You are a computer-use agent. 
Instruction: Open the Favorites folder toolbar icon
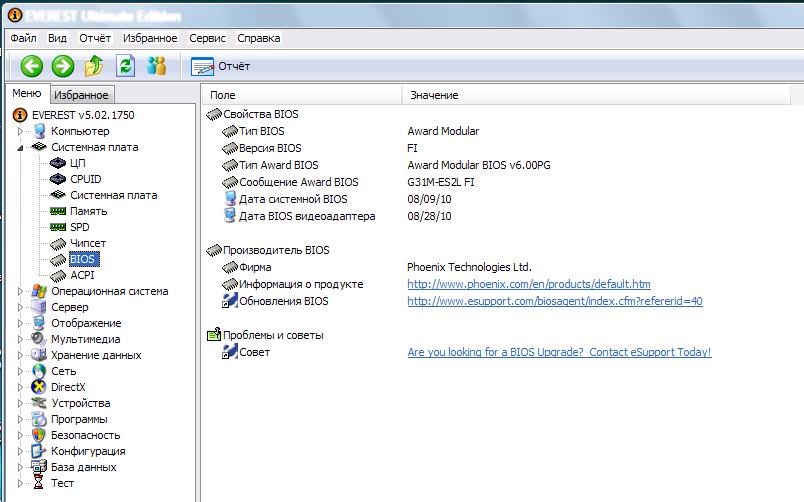[94, 66]
